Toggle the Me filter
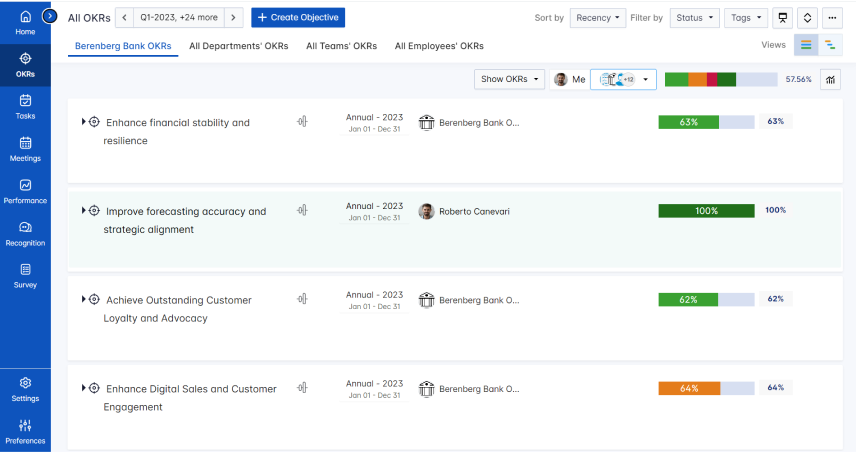 [570, 80]
